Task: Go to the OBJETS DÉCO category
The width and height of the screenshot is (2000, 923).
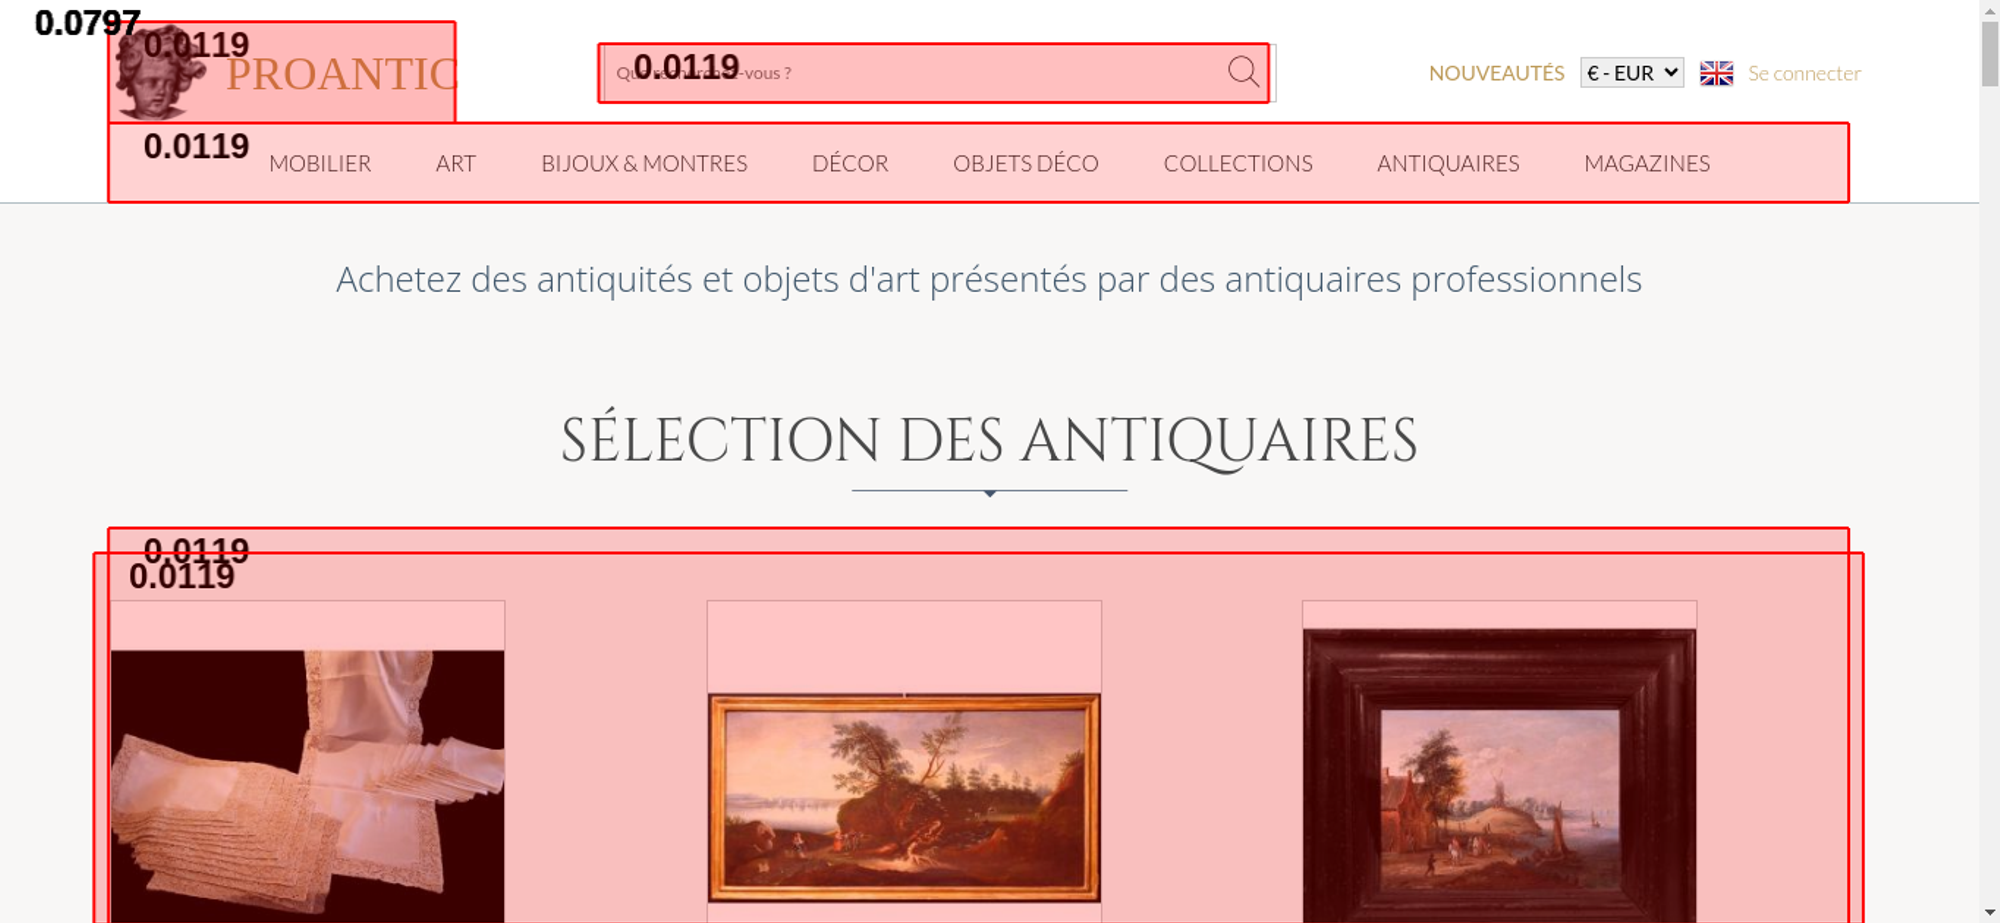Action: pyautogui.click(x=1026, y=163)
